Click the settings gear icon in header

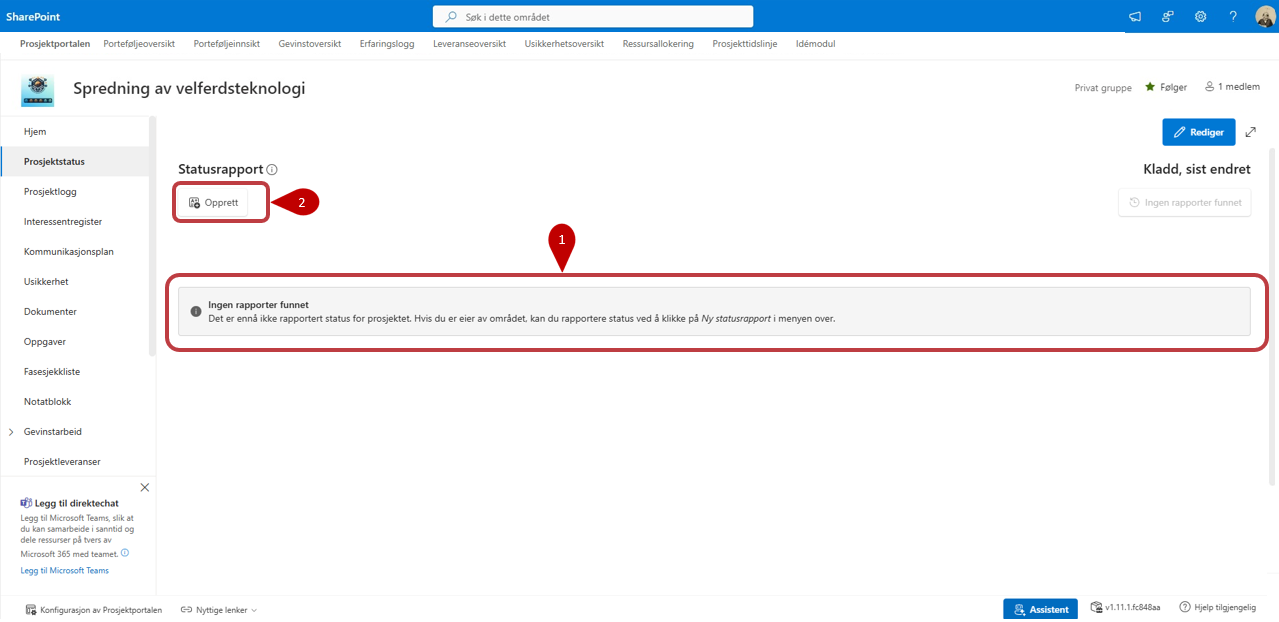pyautogui.click(x=1200, y=16)
